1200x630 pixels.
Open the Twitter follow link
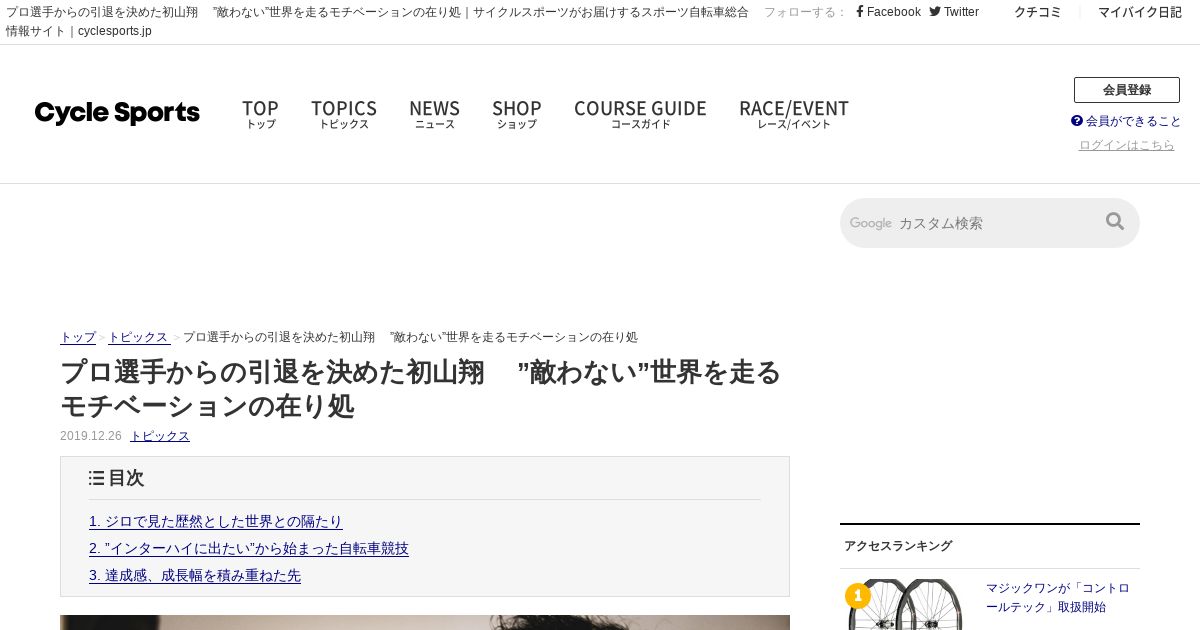[x=954, y=12]
